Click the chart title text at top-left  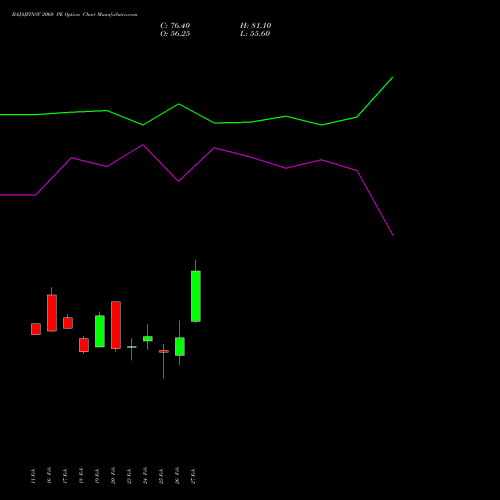coord(74,15)
